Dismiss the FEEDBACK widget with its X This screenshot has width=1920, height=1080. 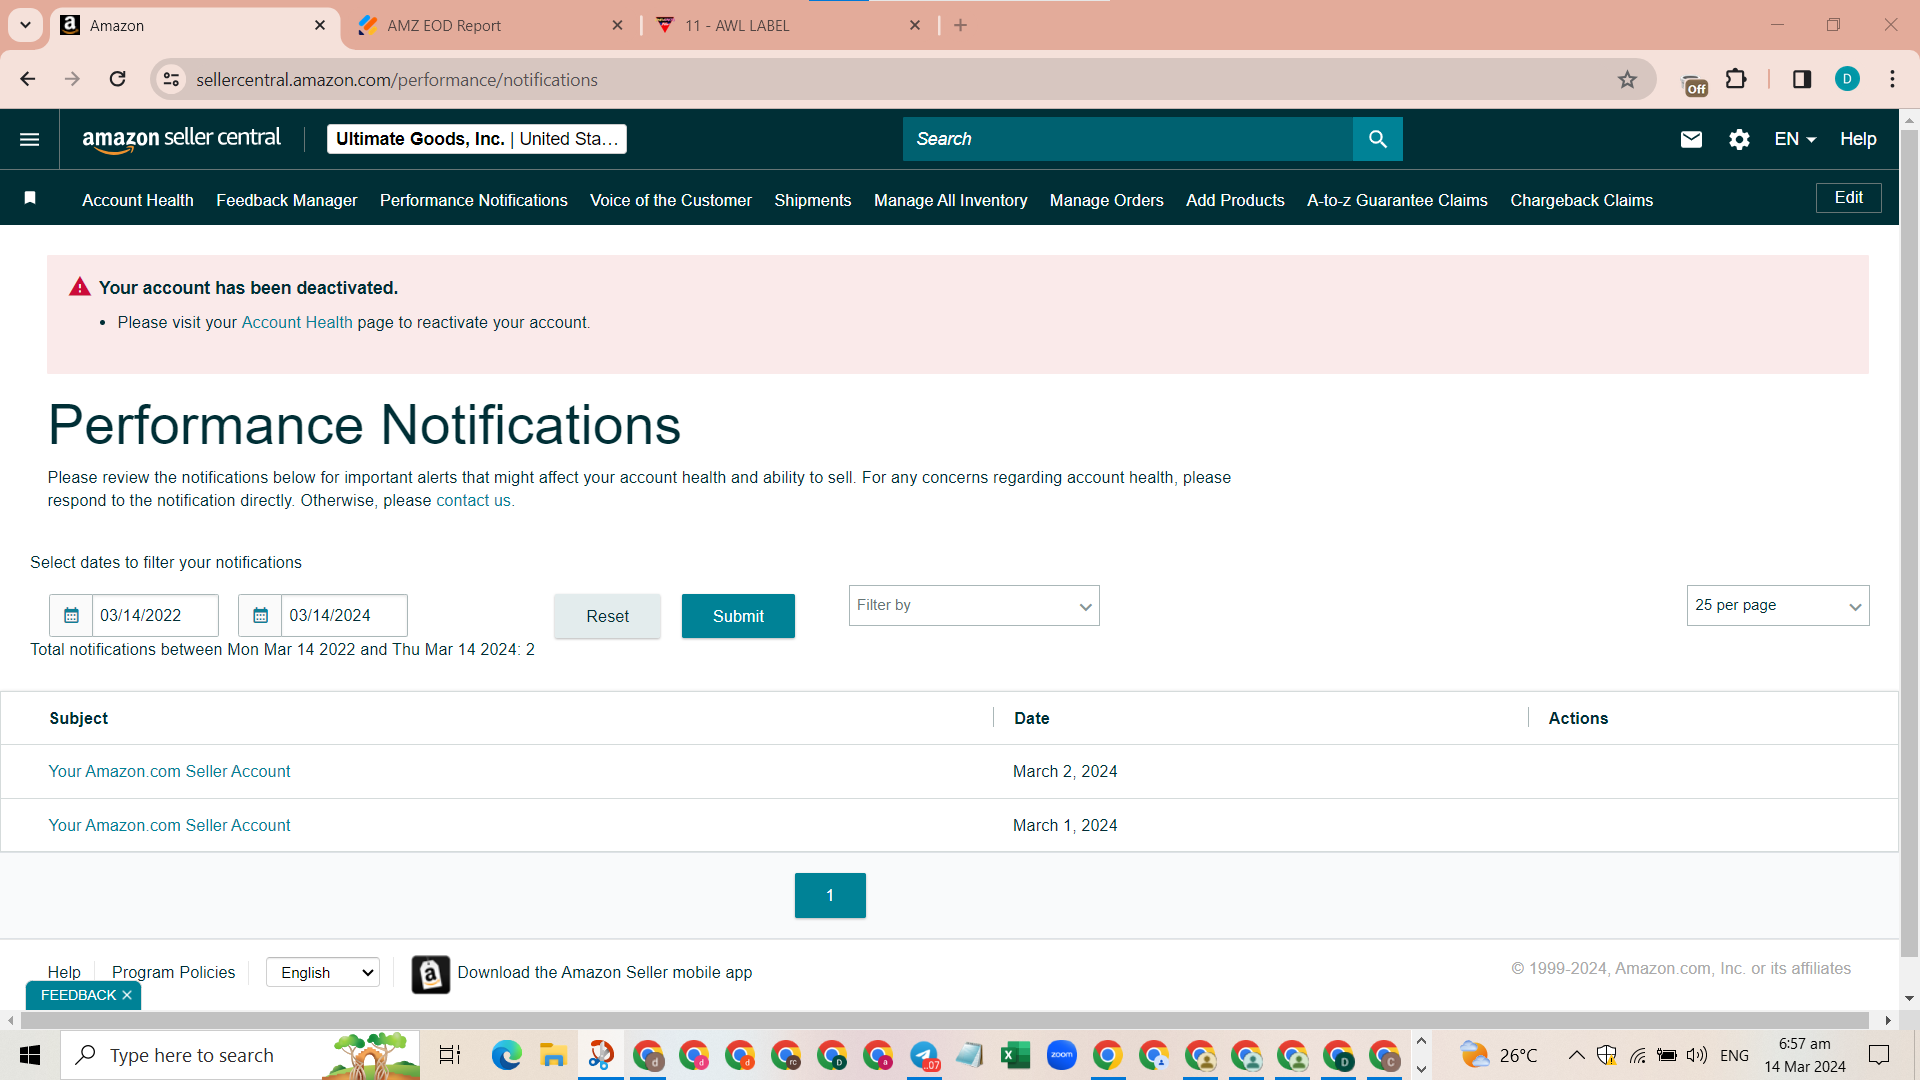(x=127, y=995)
